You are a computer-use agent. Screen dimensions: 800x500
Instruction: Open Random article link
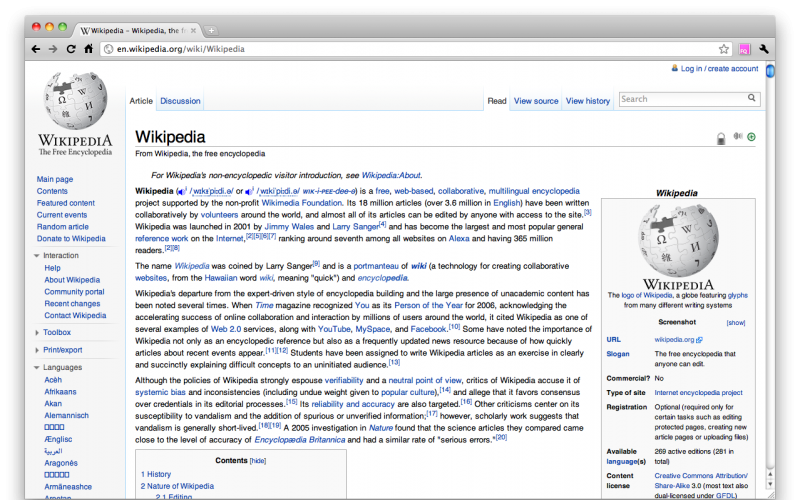63,227
